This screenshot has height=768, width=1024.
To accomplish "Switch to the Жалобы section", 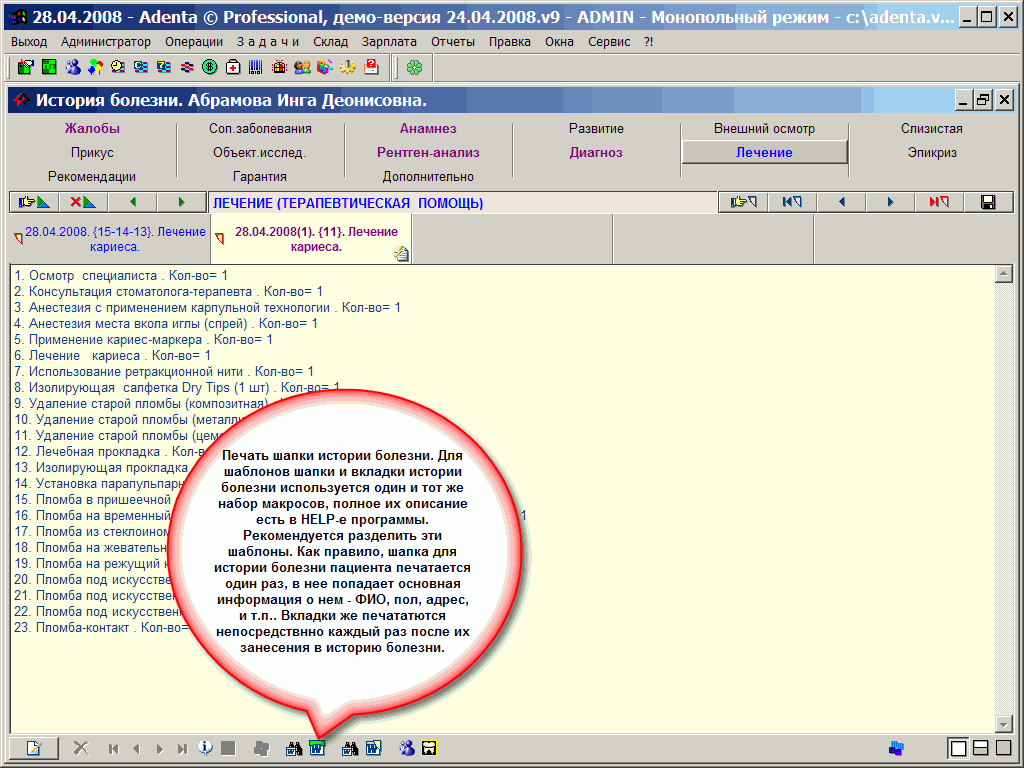I will pyautogui.click(x=92, y=129).
